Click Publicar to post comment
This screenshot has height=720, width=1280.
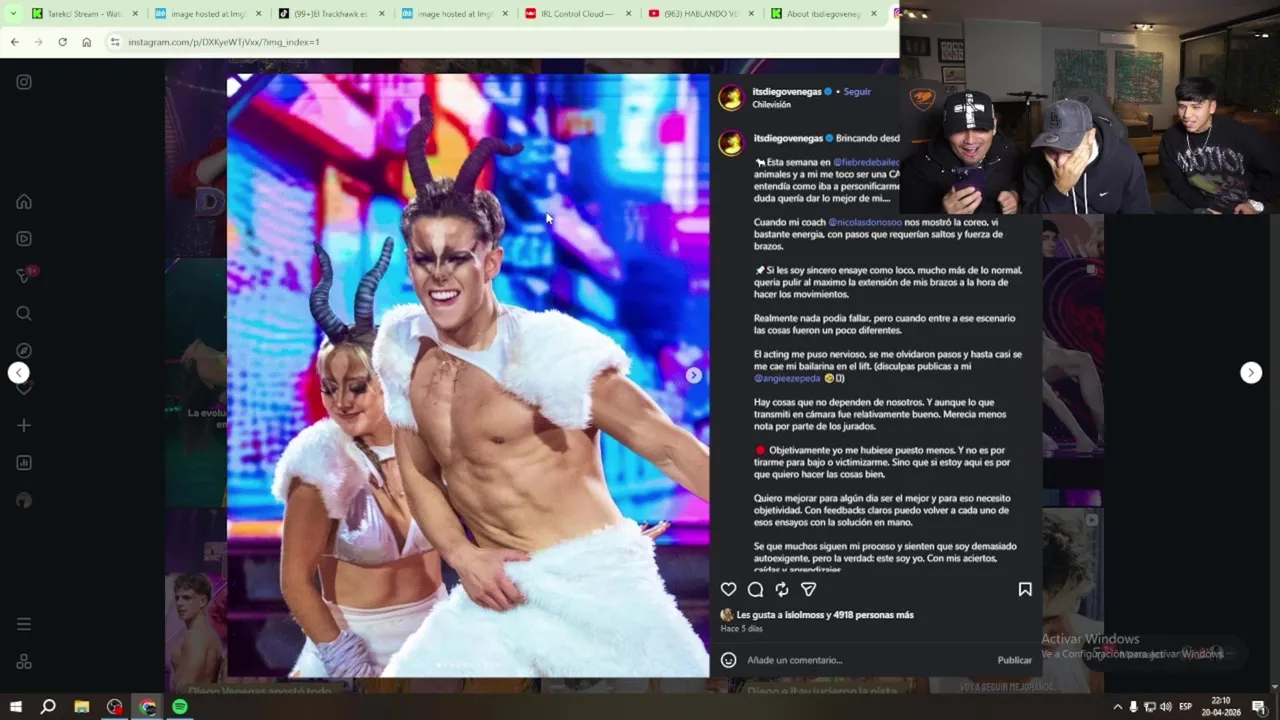(1014, 660)
